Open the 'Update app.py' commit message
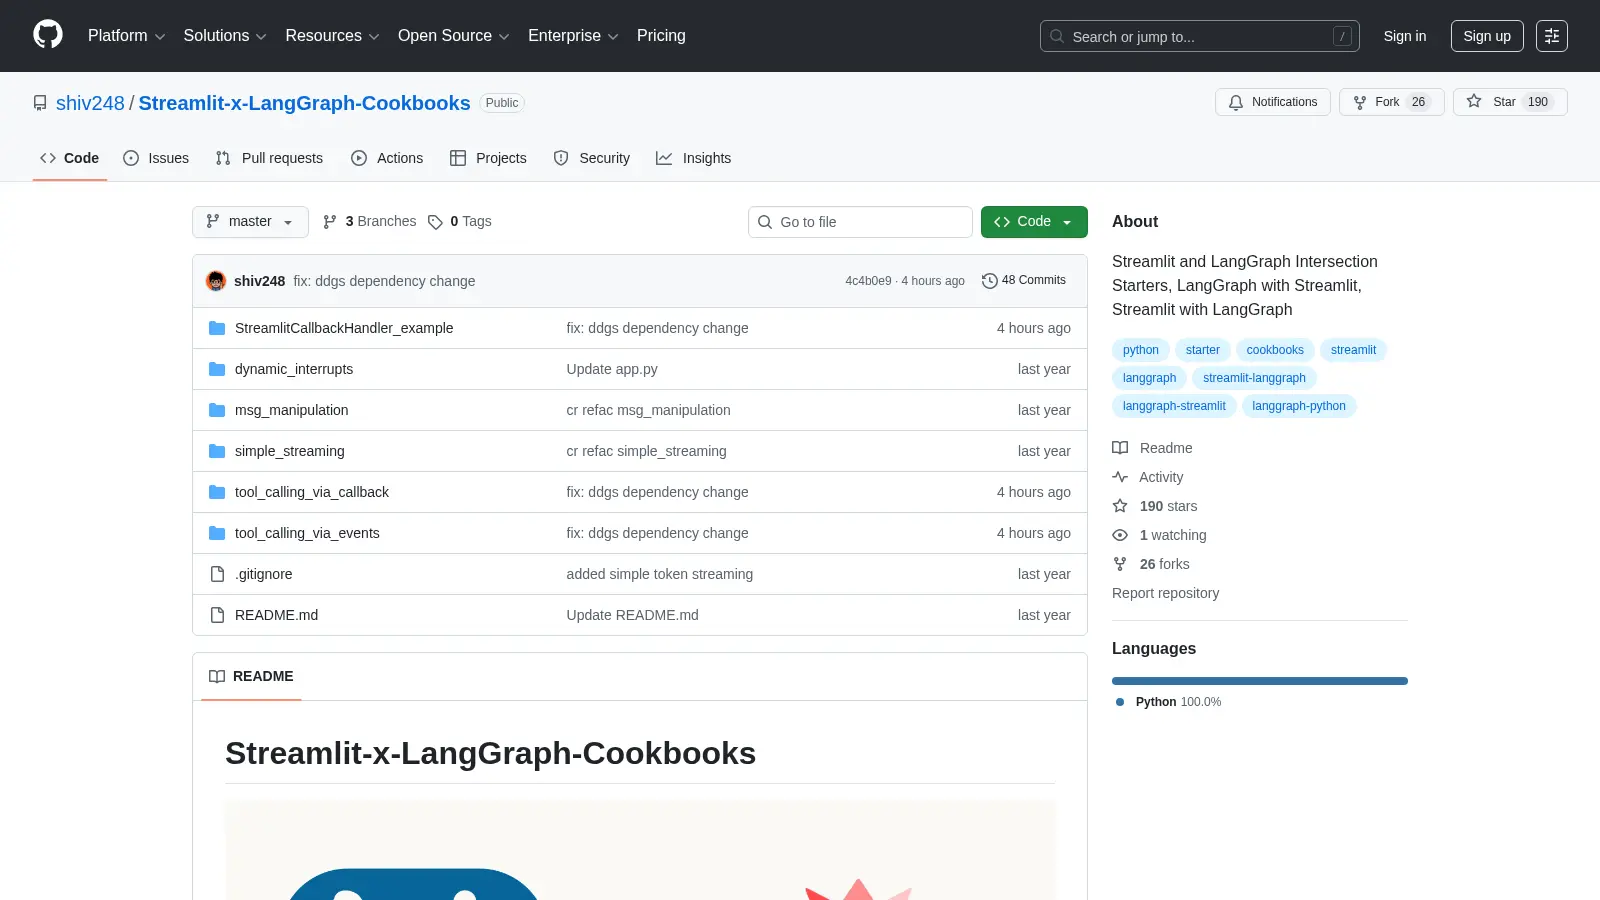 point(612,369)
